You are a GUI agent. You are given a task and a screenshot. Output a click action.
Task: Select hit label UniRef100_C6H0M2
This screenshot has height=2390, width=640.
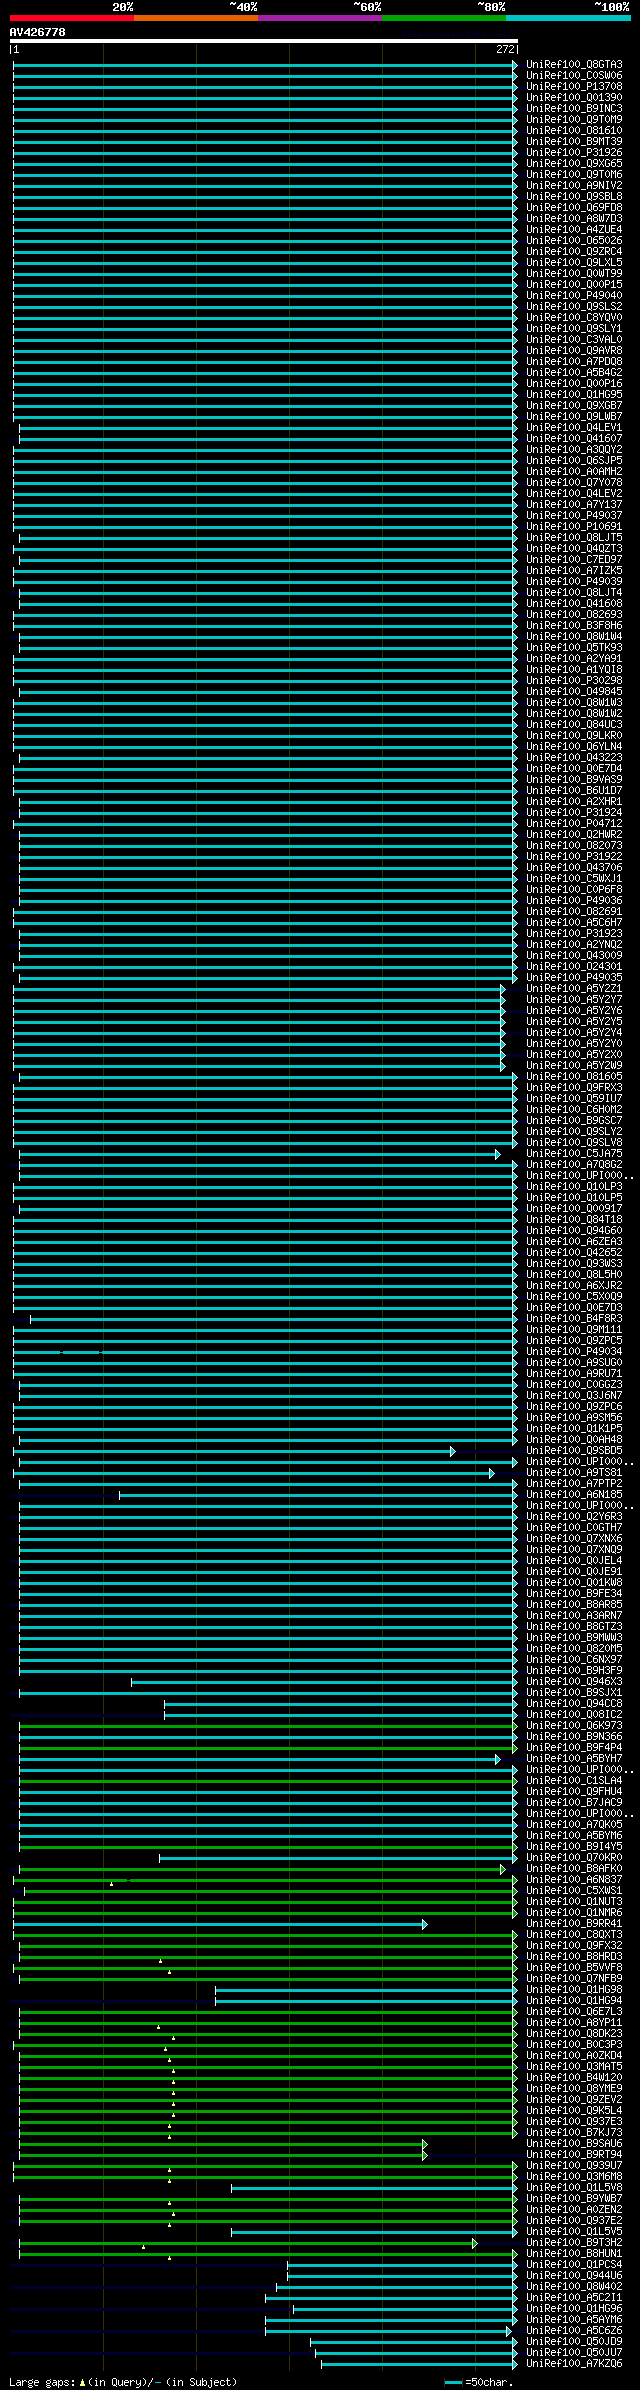(x=574, y=1110)
